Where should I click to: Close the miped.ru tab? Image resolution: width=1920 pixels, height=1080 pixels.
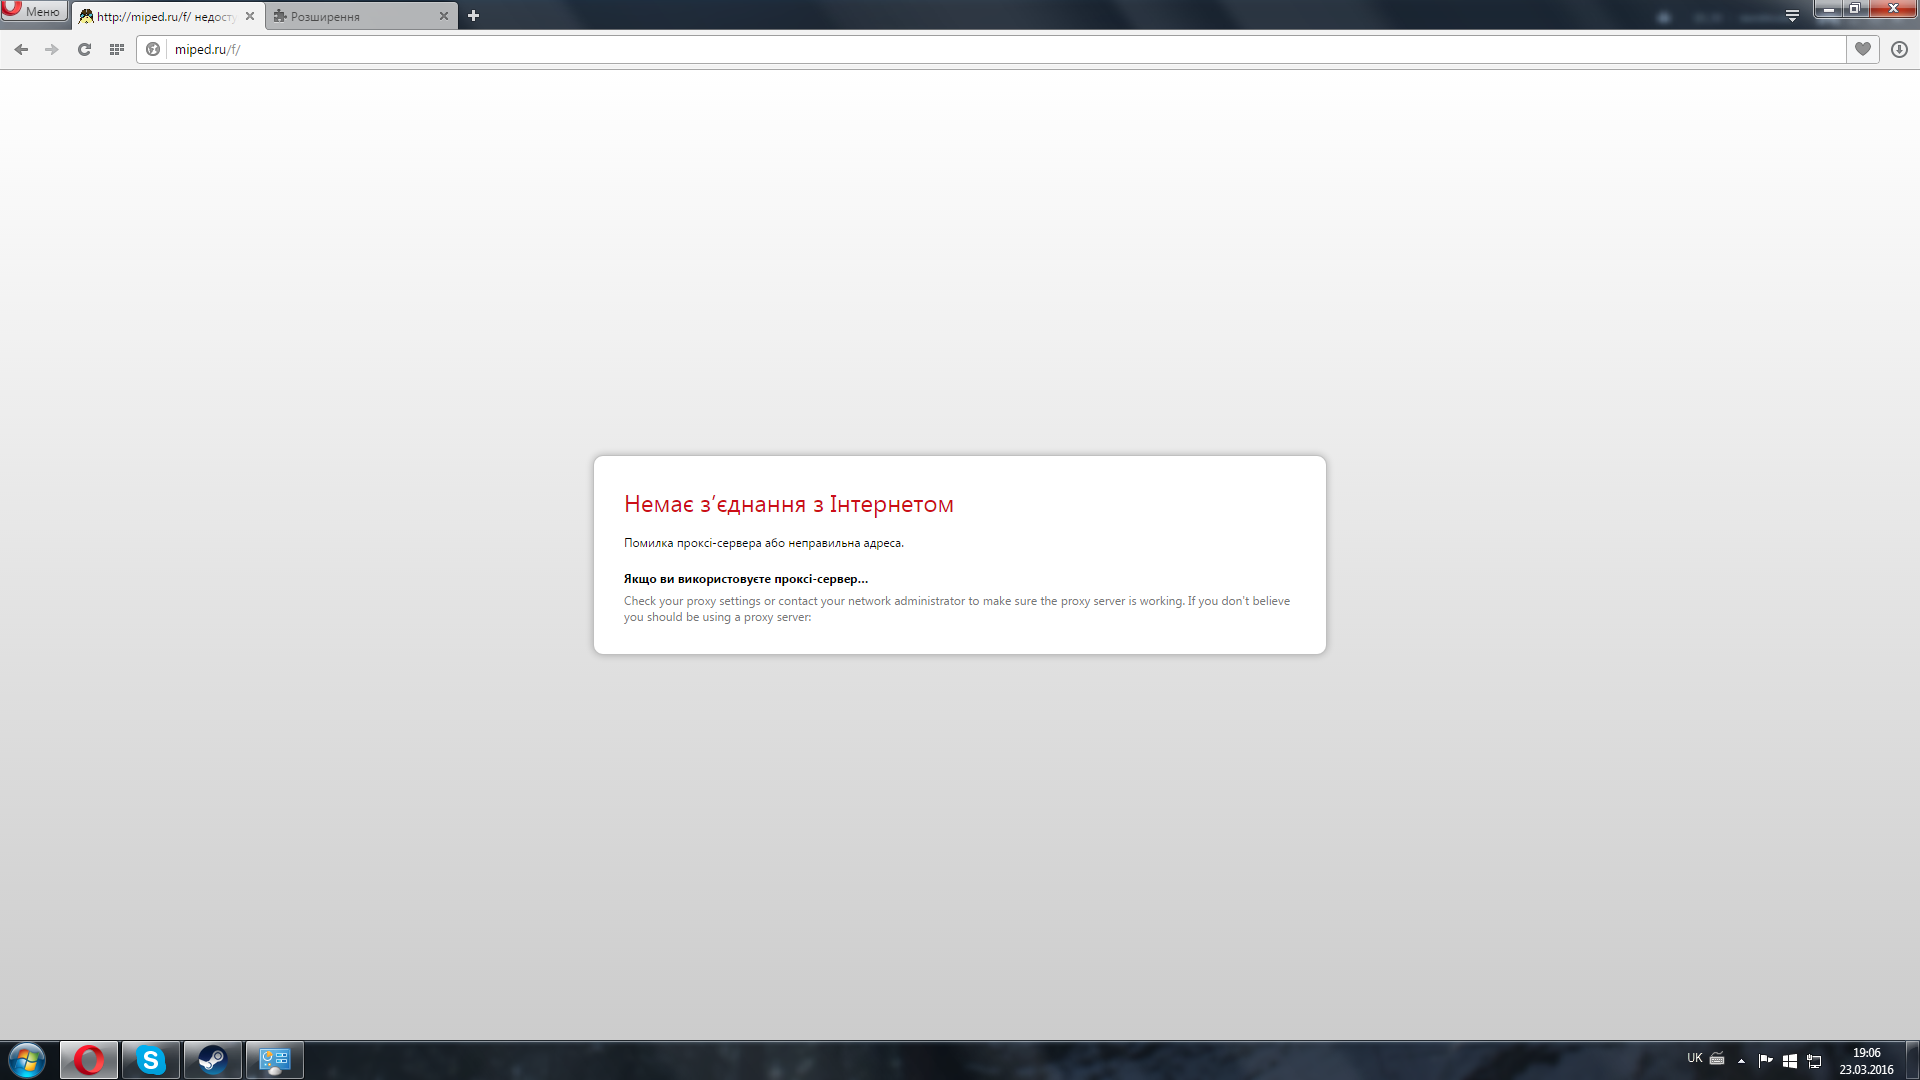(x=250, y=16)
